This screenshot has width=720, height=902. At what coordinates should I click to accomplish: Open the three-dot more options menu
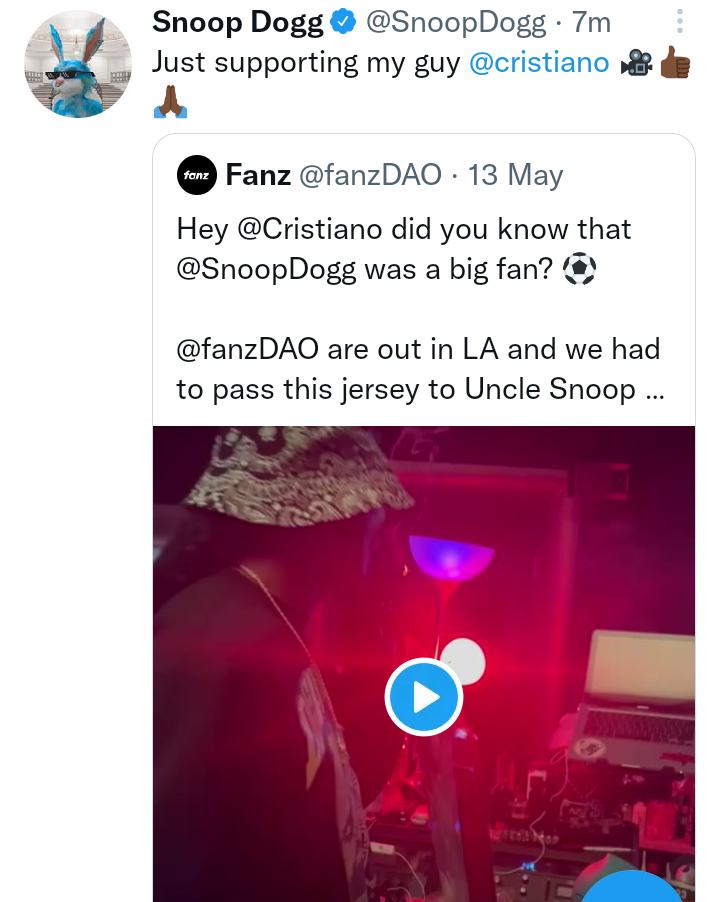tap(680, 22)
